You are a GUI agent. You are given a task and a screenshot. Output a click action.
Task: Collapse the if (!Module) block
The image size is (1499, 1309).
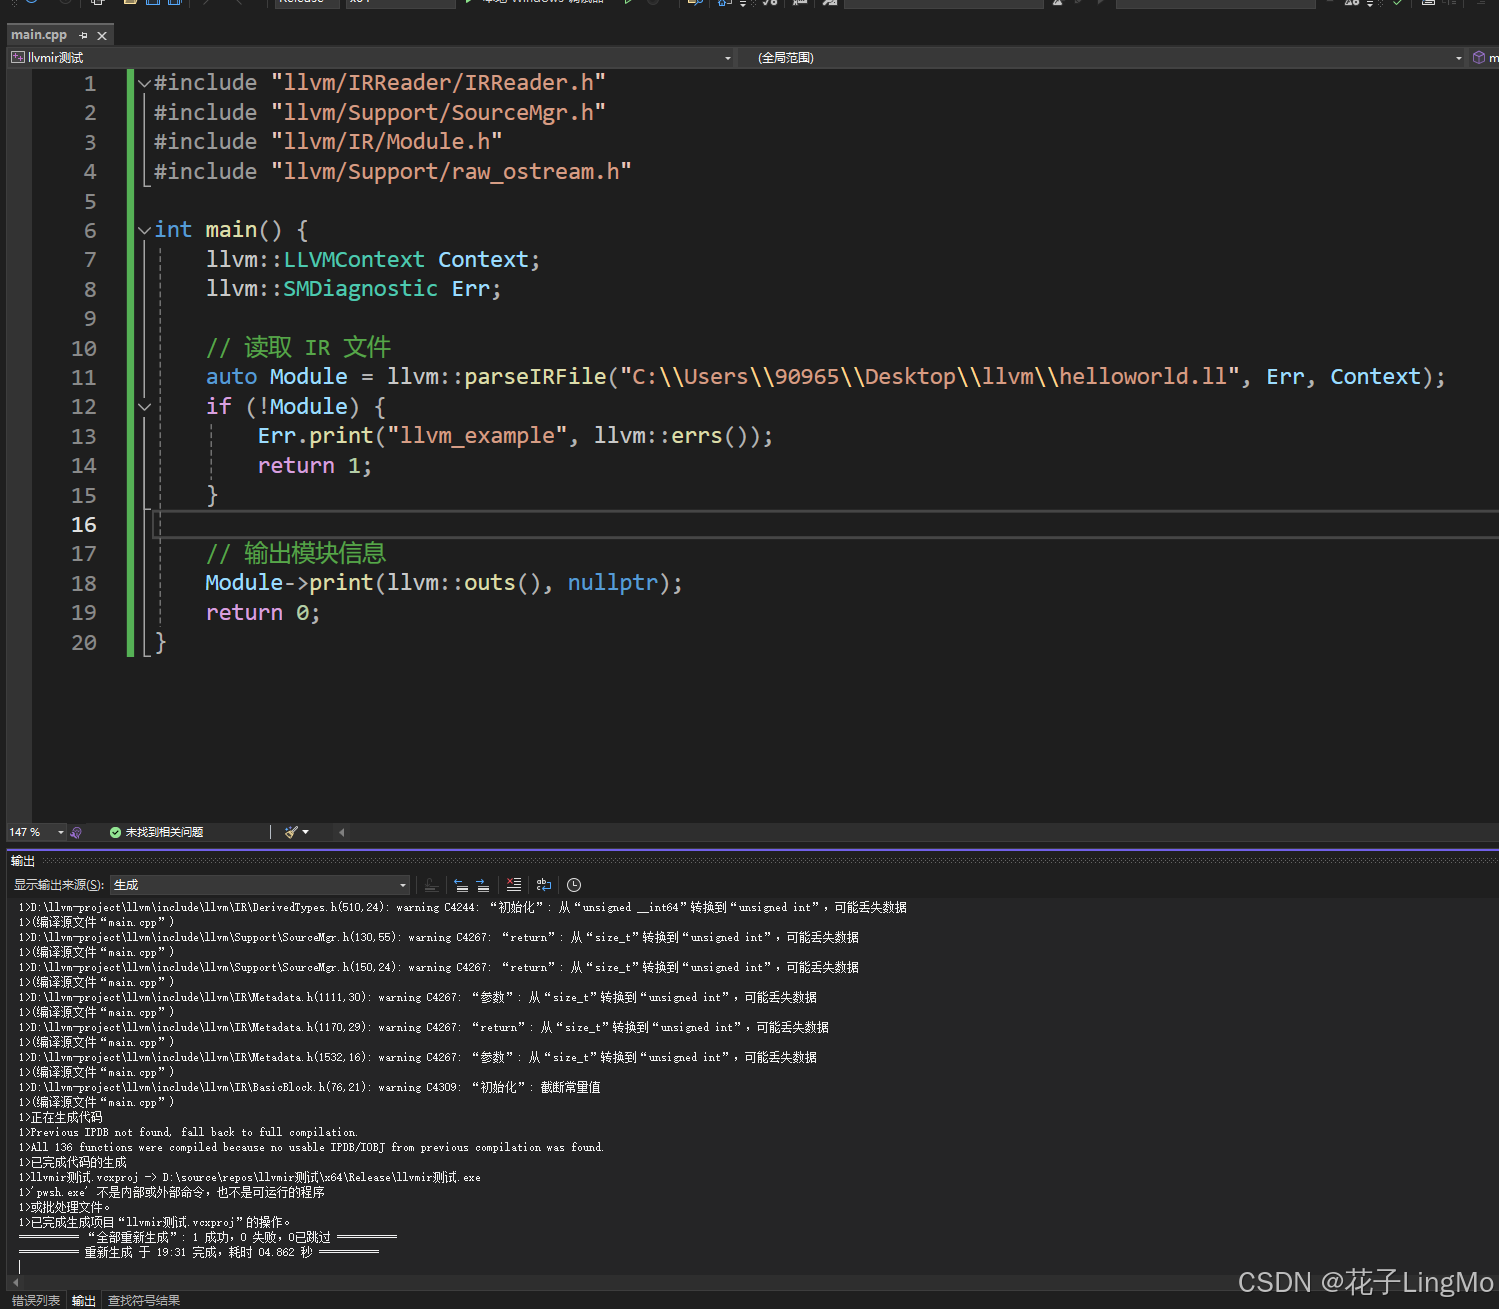point(144,407)
